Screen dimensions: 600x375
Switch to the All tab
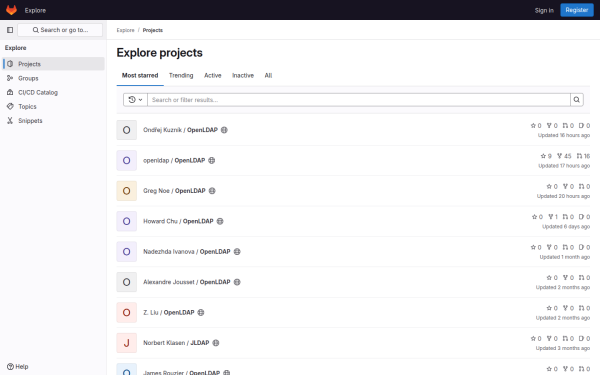(268, 75)
